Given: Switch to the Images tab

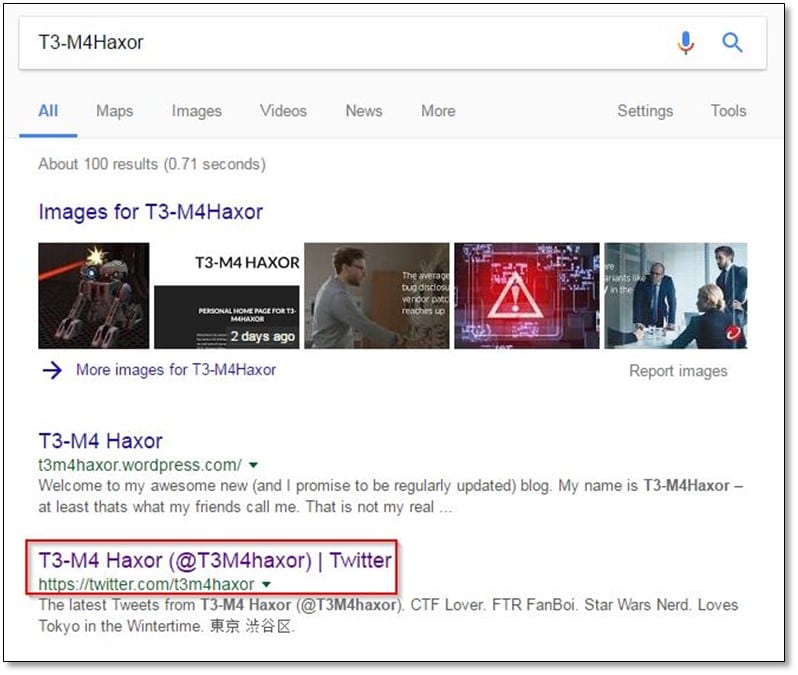Looking at the screenshot, I should coord(196,111).
